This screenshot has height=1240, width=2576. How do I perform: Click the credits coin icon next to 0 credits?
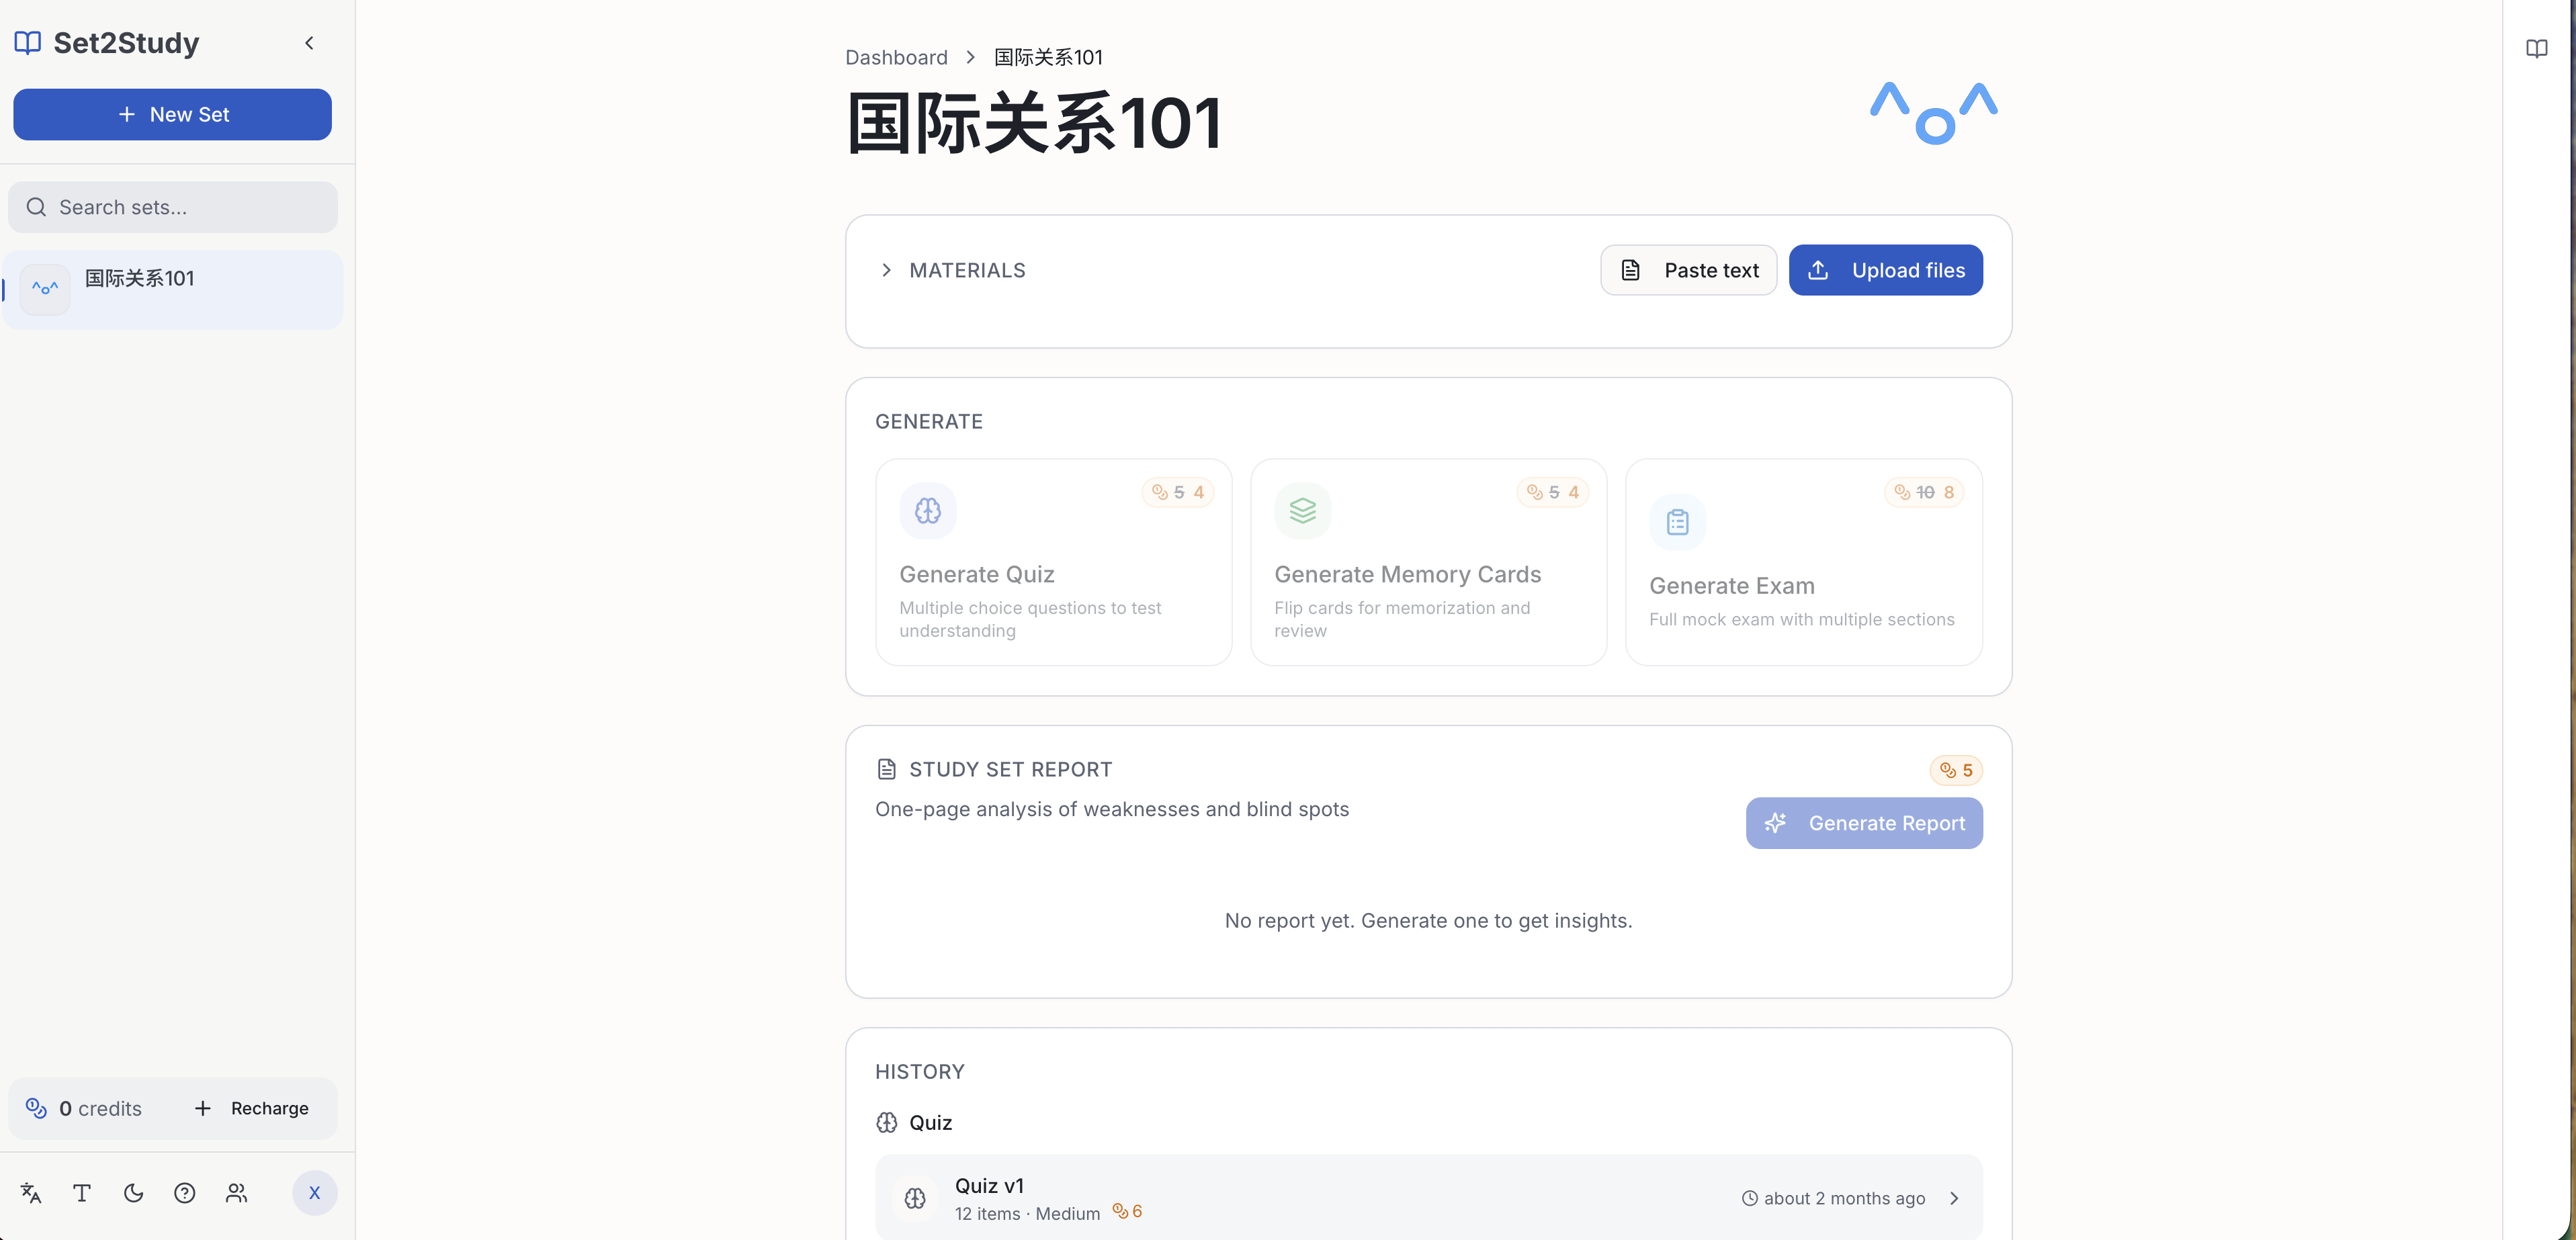click(x=35, y=1108)
